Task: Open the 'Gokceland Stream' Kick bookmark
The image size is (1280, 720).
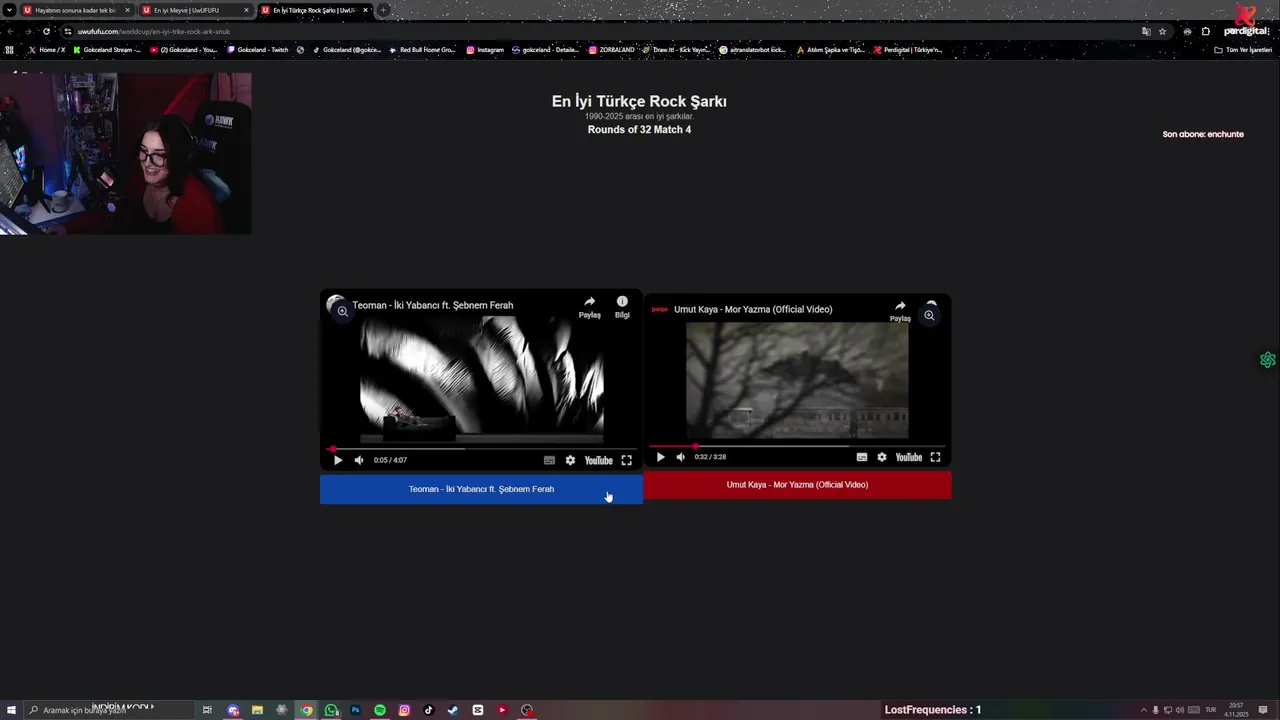Action: point(108,49)
